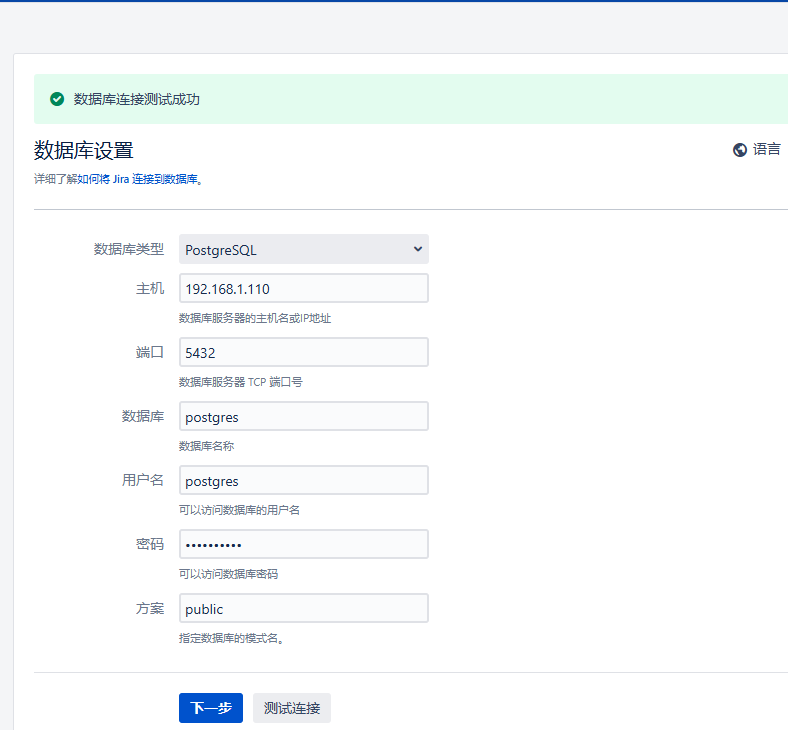Viewport: 788px width, 730px height.
Task: Click hint text 可以访问数据库的用户名
Action: [239, 510]
